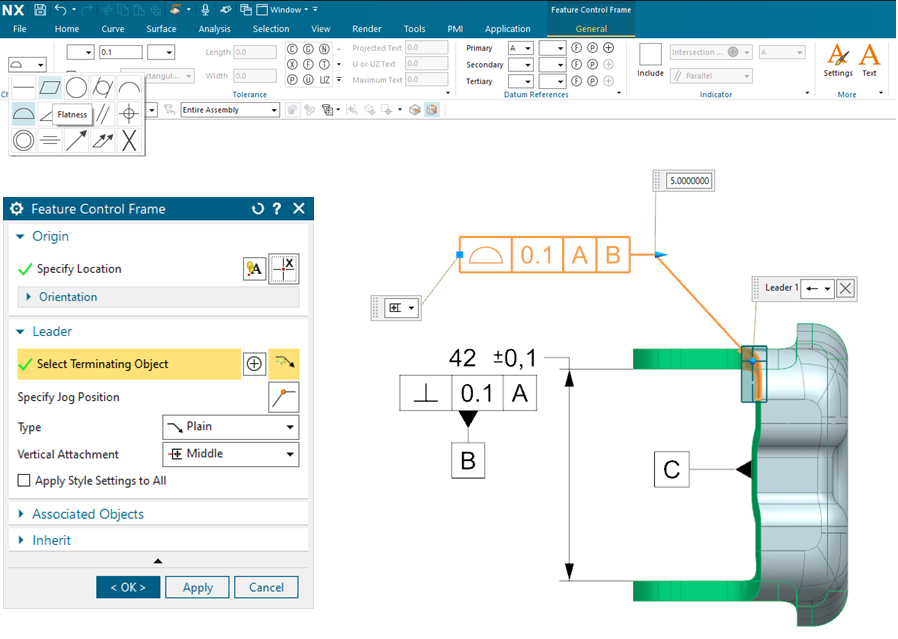This screenshot has width=898, height=639.
Task: Open the Secondary datum letter dropdown
Action: pyautogui.click(x=521, y=65)
